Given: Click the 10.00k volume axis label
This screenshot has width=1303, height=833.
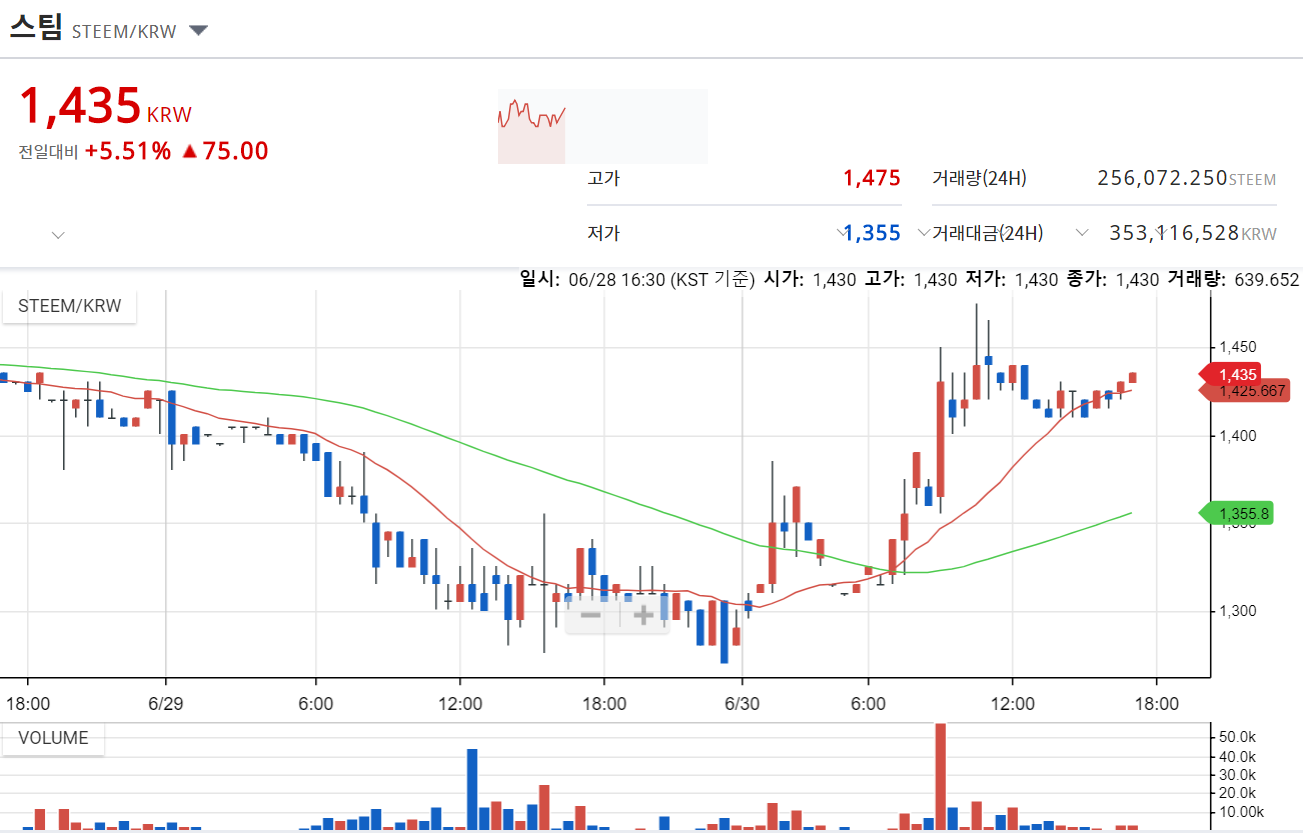Looking at the screenshot, I should 1241,812.
